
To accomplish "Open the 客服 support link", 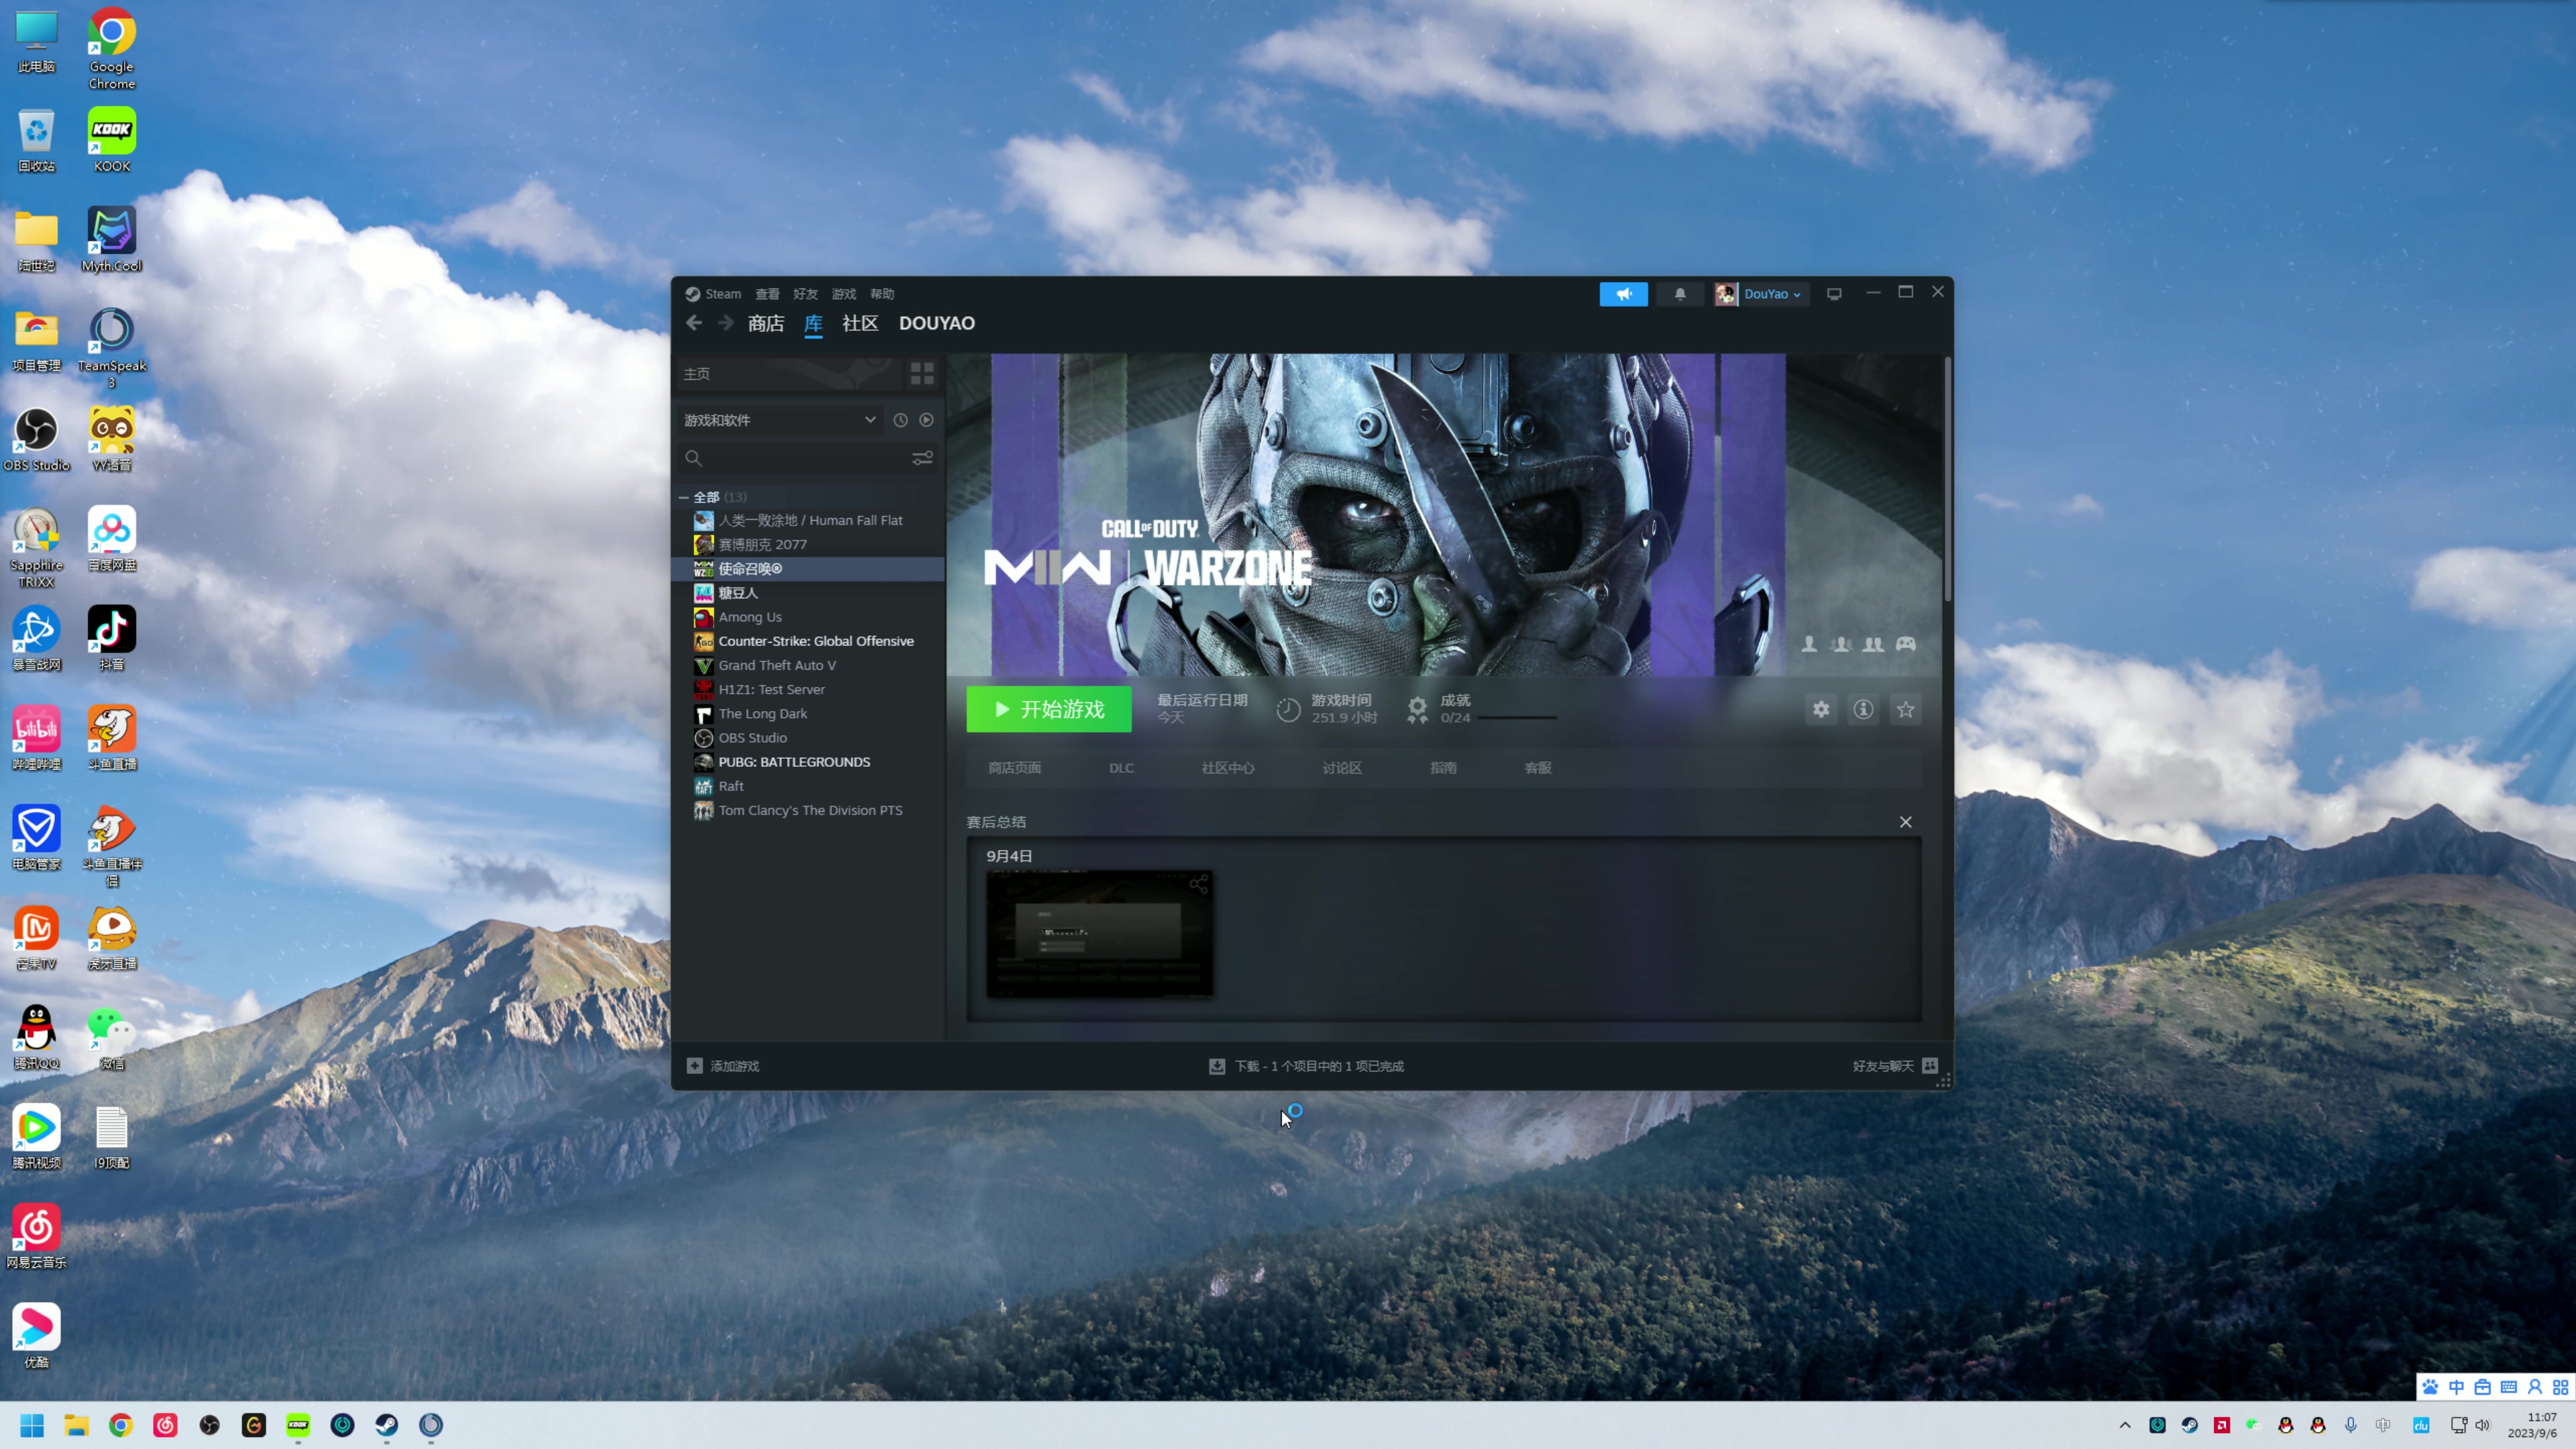I will point(1538,768).
